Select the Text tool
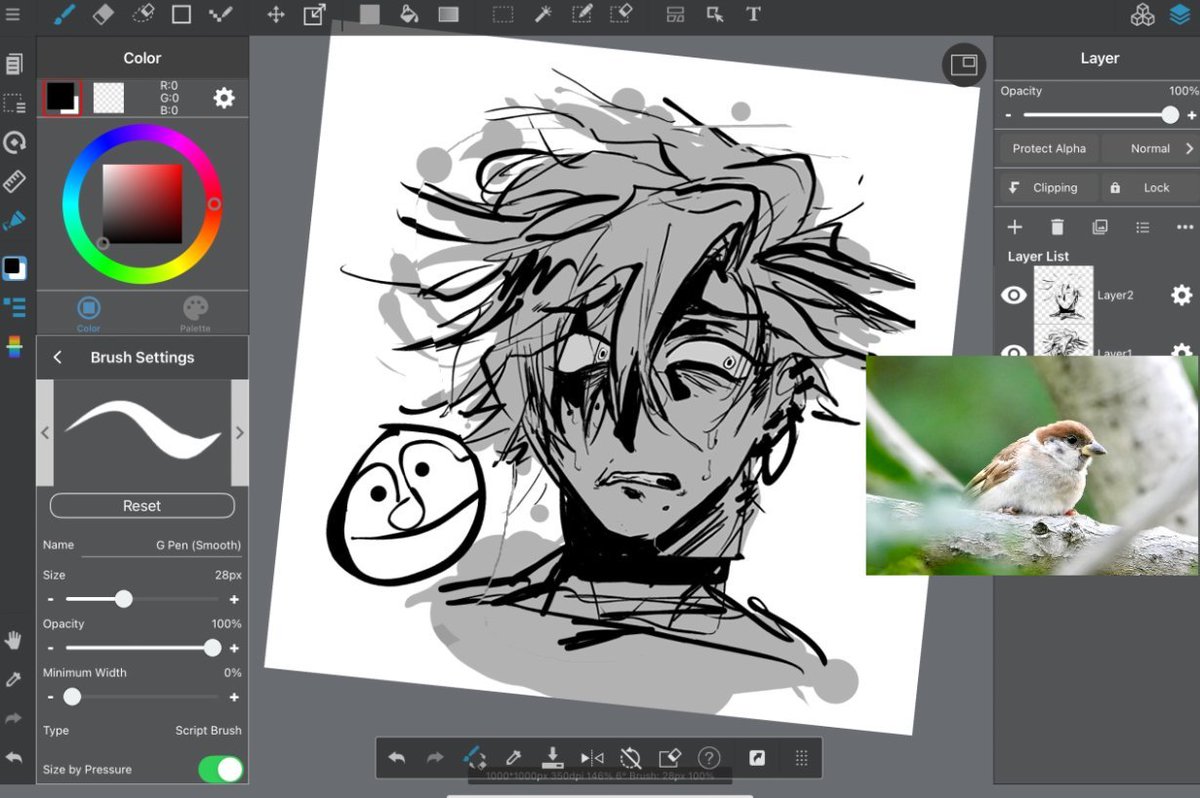The width and height of the screenshot is (1200, 798). 754,15
